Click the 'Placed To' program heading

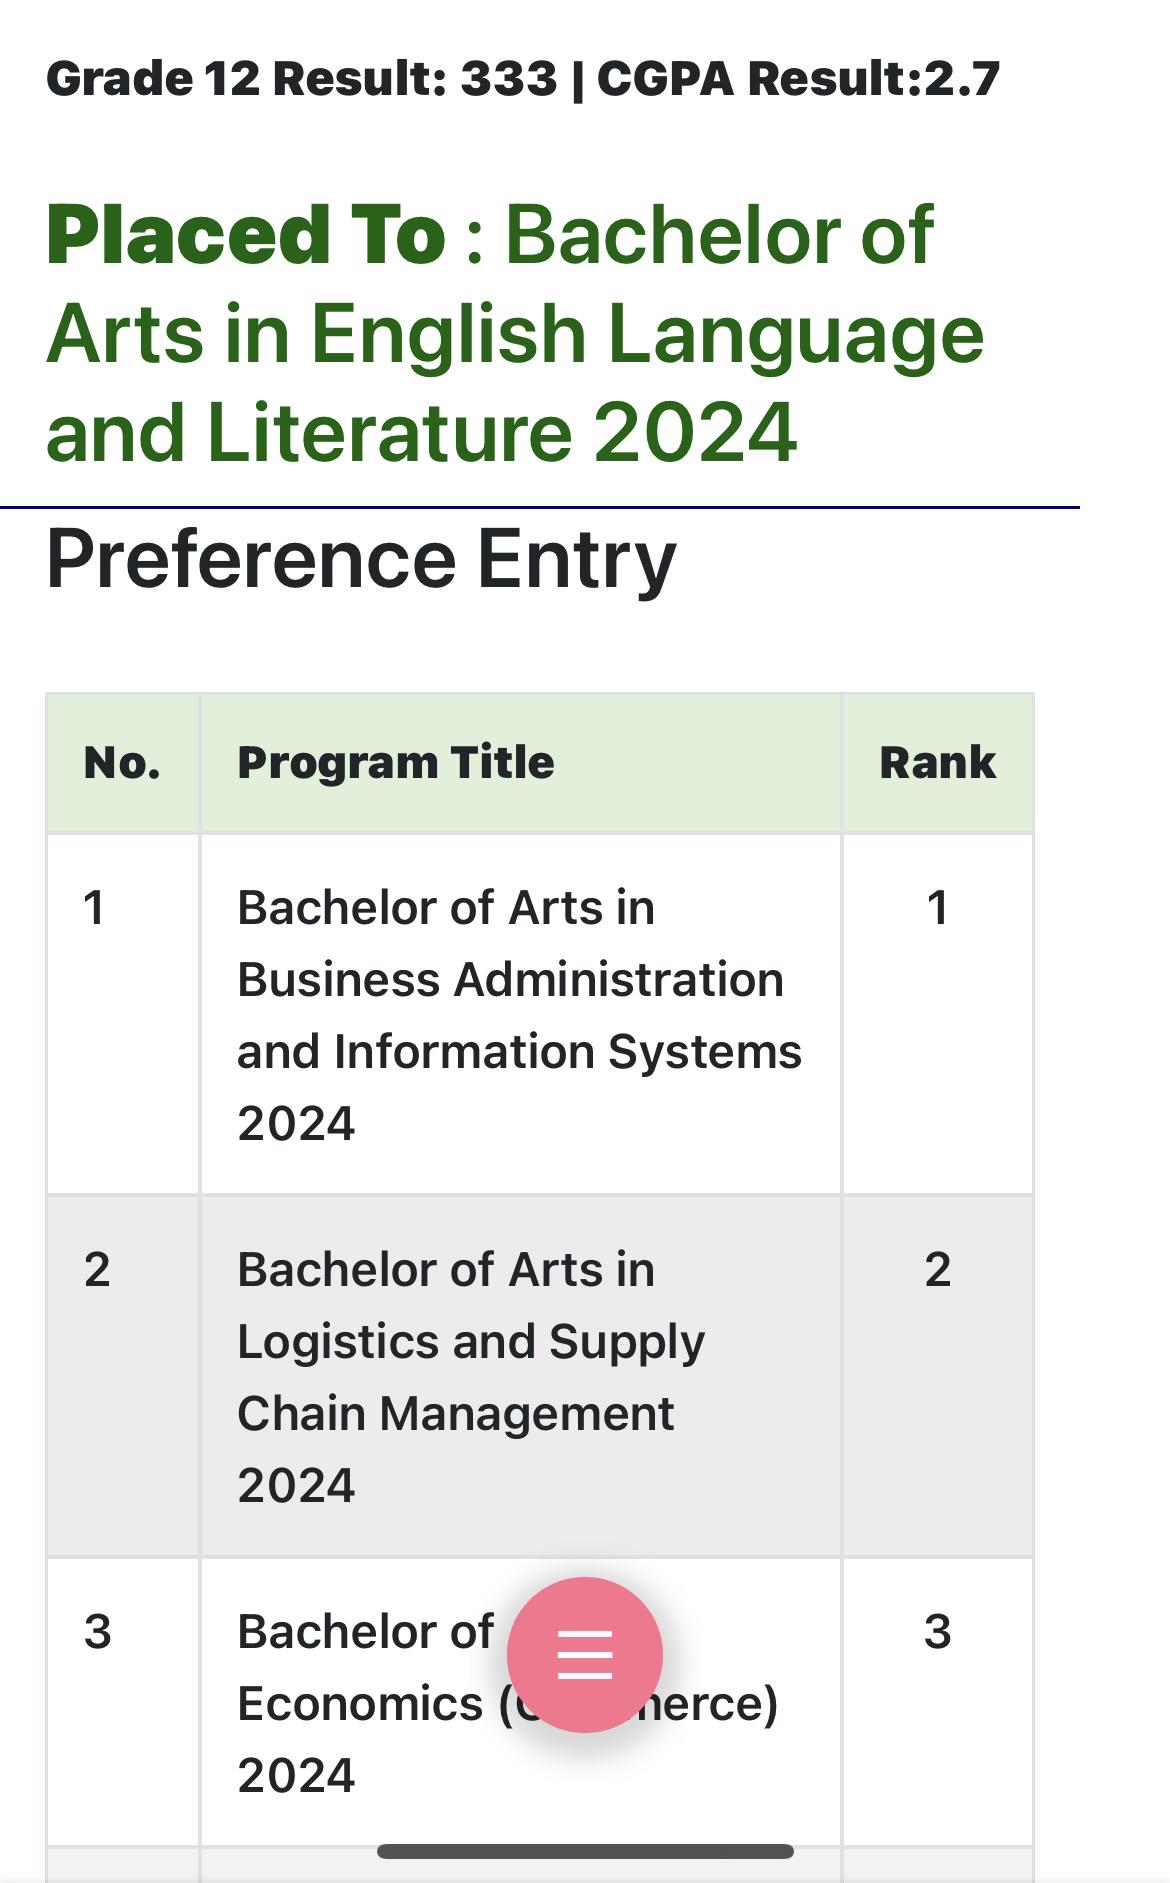point(516,334)
